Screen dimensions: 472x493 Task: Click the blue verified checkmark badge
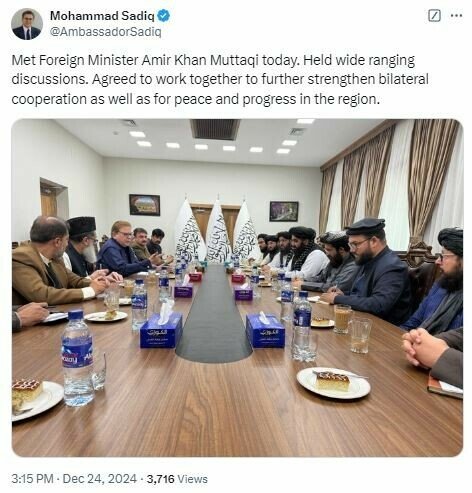point(164,16)
